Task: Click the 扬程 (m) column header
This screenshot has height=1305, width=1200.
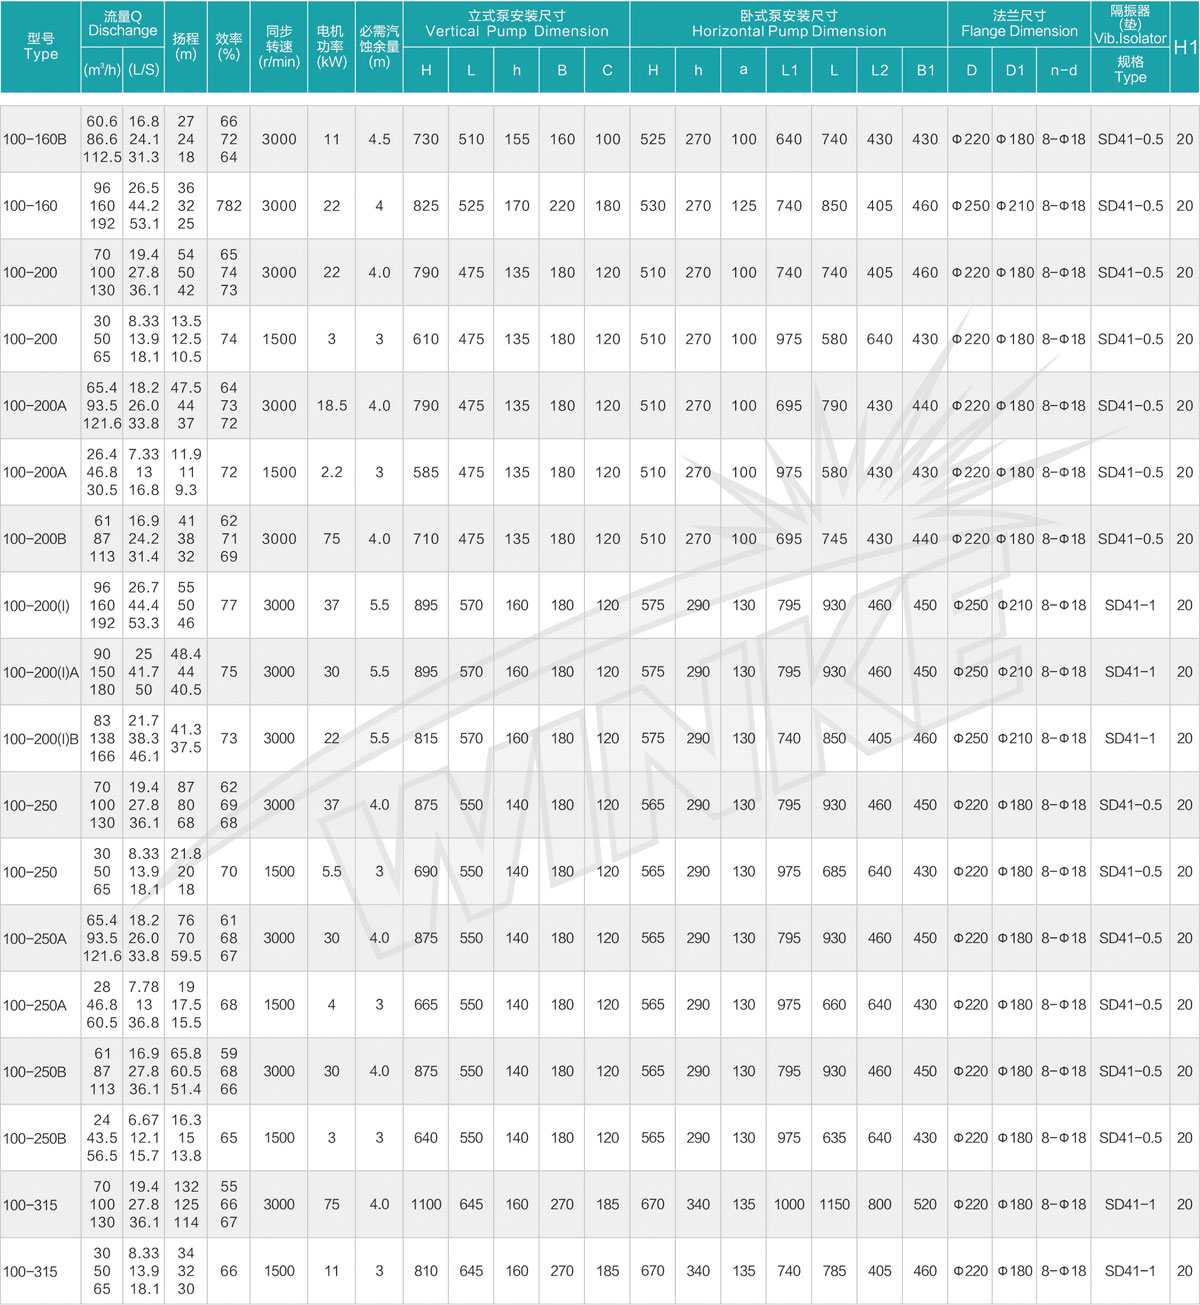Action: 186,46
